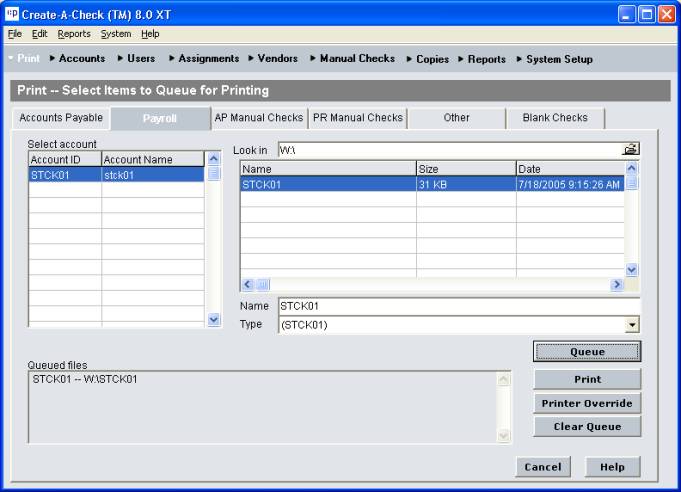Click the 31 KB size cell
This screenshot has height=492, width=681.
466,185
